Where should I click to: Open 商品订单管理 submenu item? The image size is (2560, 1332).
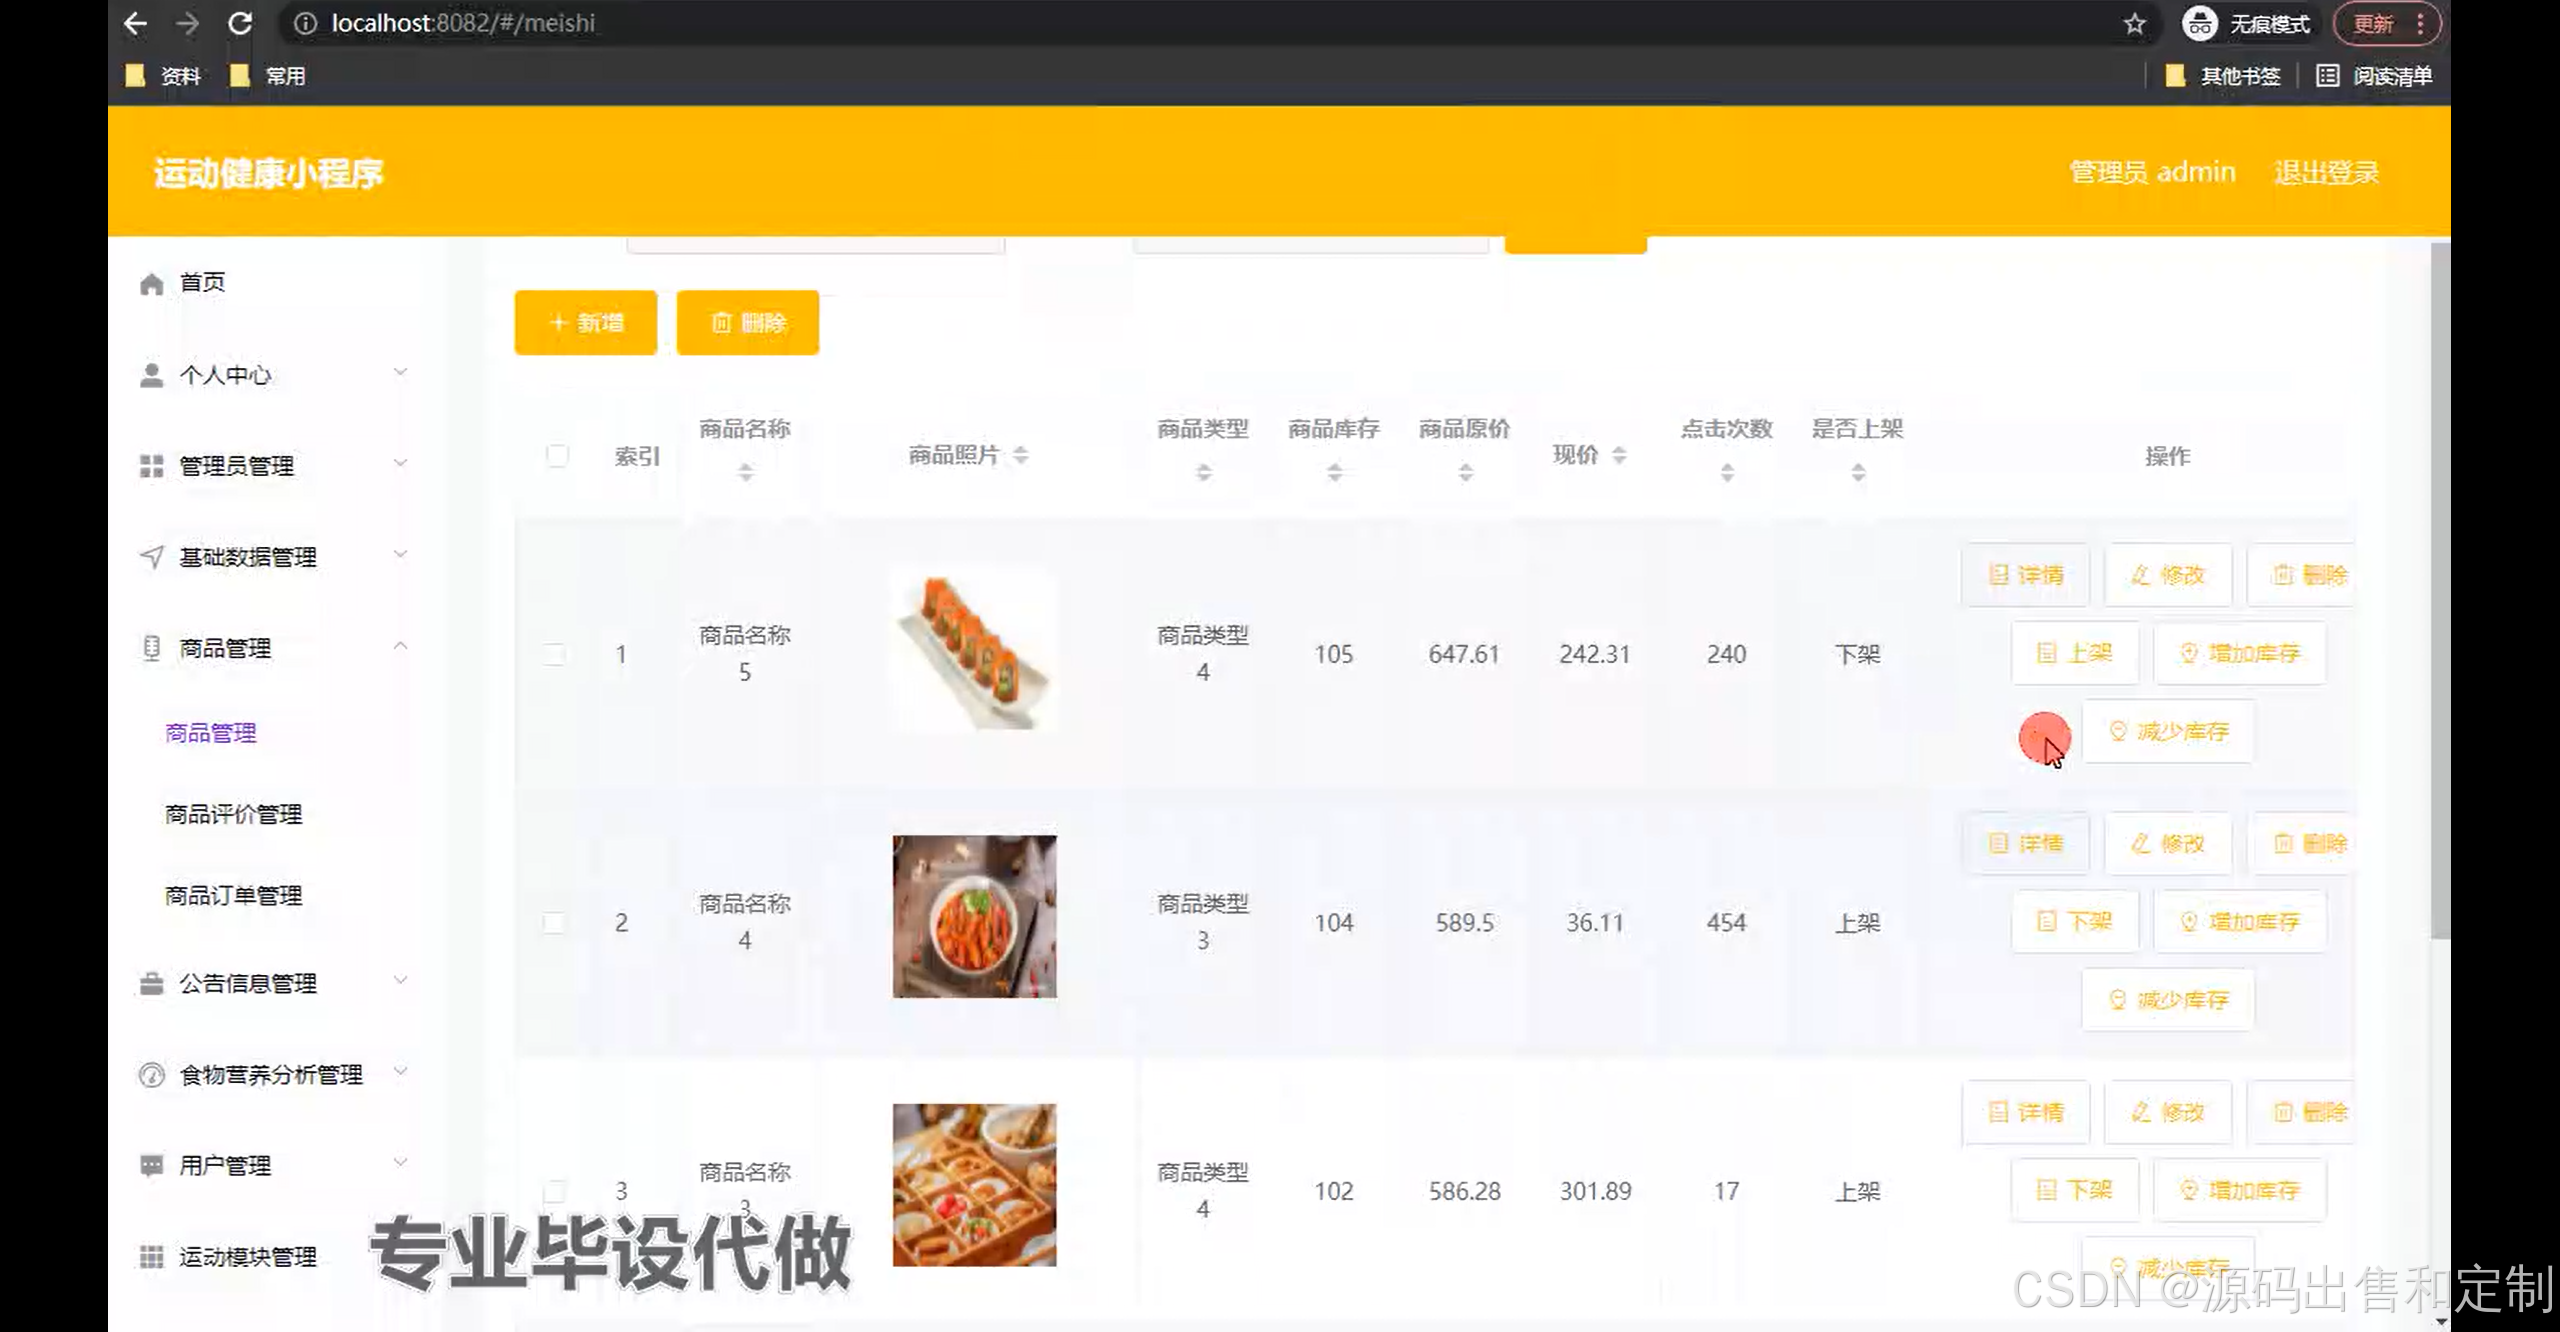click(x=233, y=895)
